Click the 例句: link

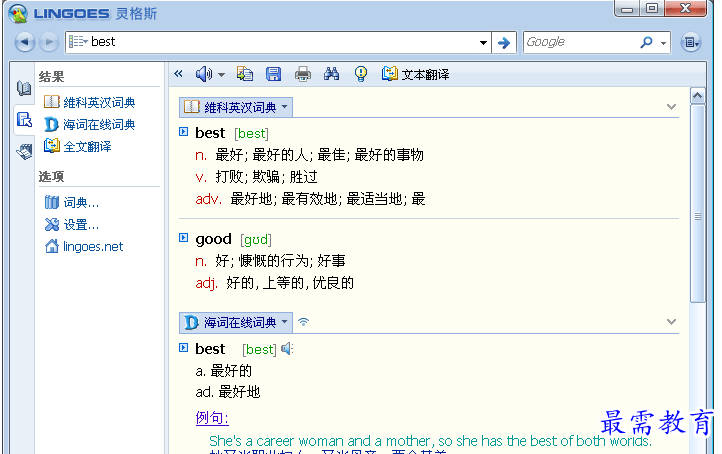(212, 418)
